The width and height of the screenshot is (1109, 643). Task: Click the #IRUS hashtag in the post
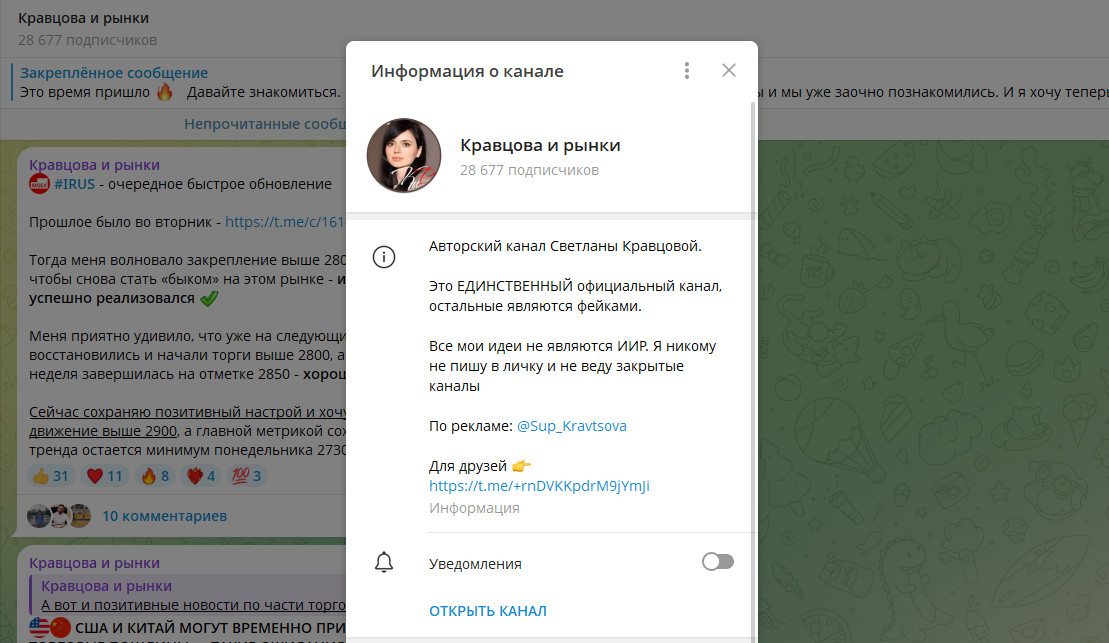74,184
